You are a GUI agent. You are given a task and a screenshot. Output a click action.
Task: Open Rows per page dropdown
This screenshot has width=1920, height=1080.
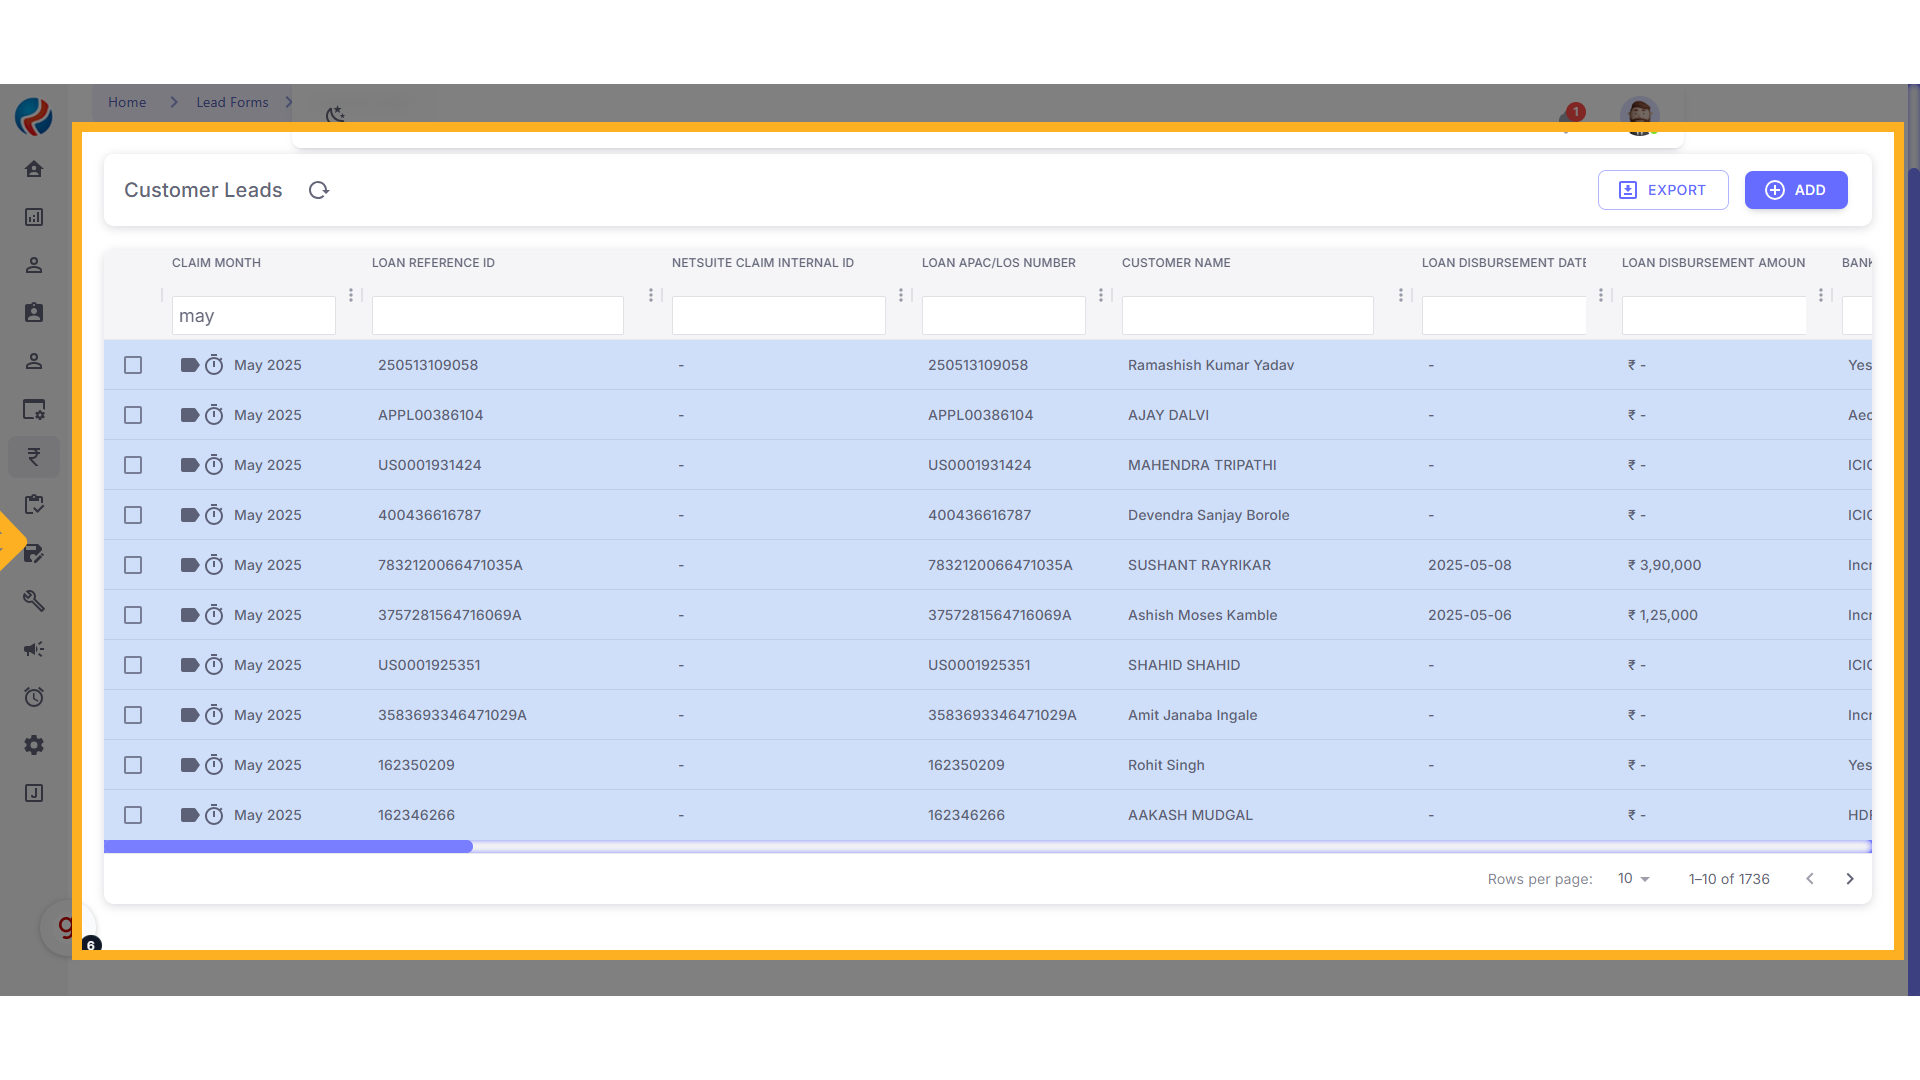pyautogui.click(x=1634, y=879)
